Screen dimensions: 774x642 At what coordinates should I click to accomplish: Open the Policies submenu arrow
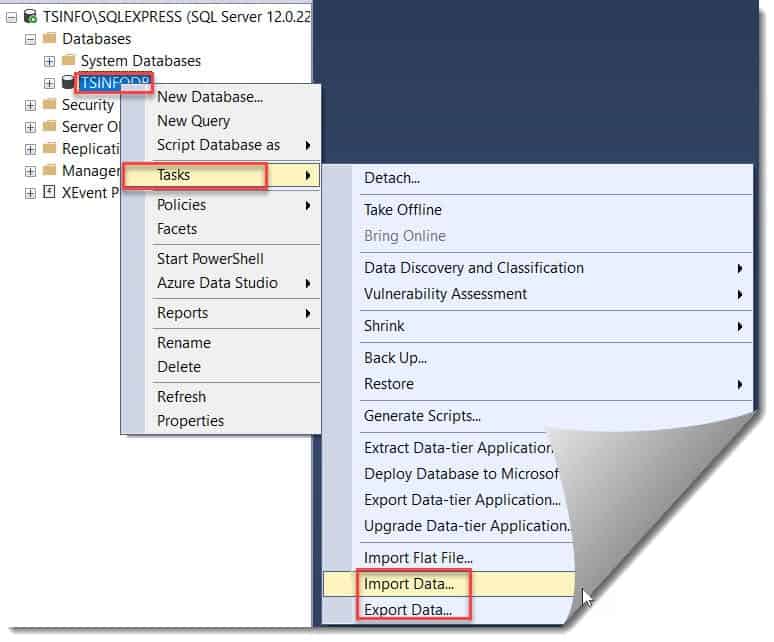coord(308,205)
